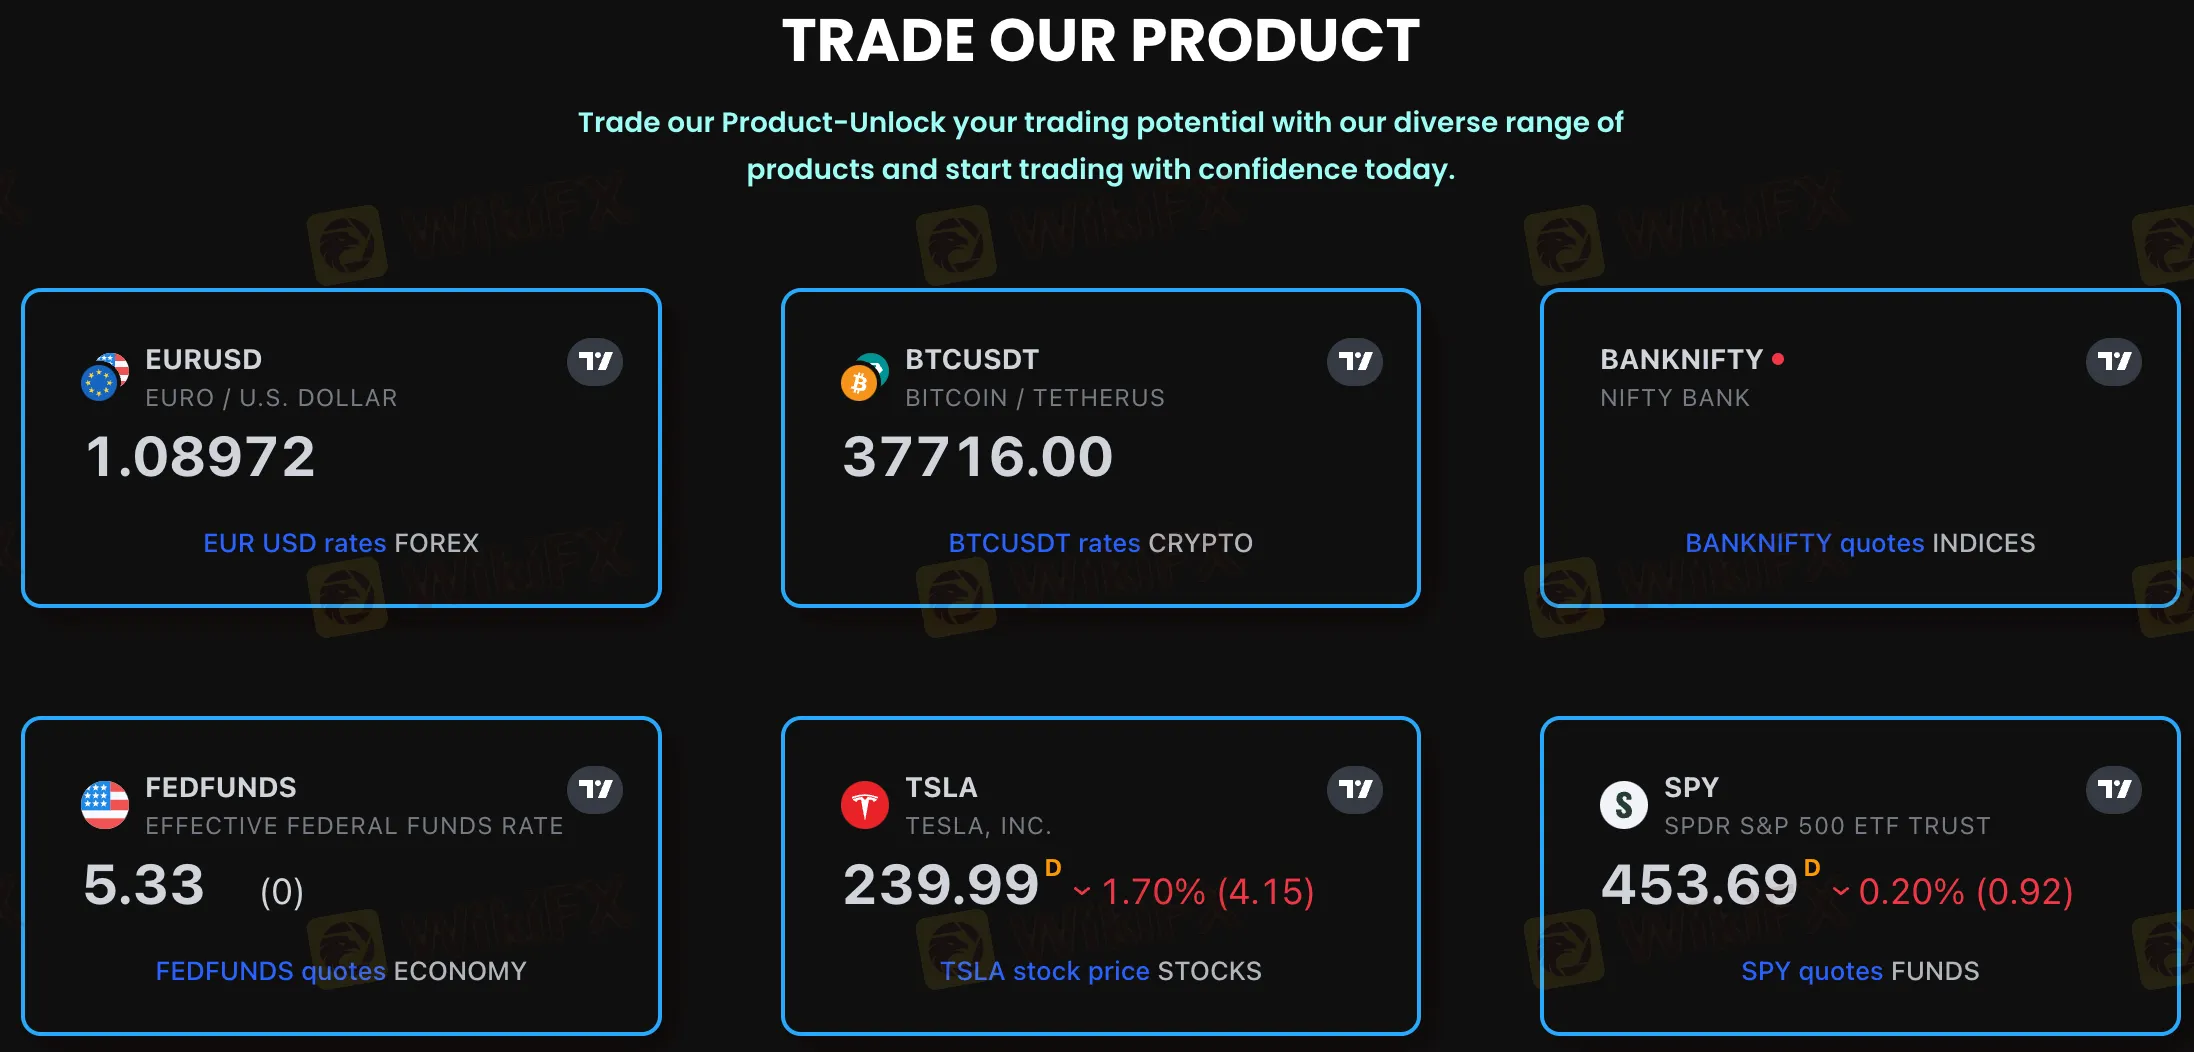Click the TradingView logo on the TSLA card
Viewport: 2194px width, 1052px height.
click(x=1355, y=789)
